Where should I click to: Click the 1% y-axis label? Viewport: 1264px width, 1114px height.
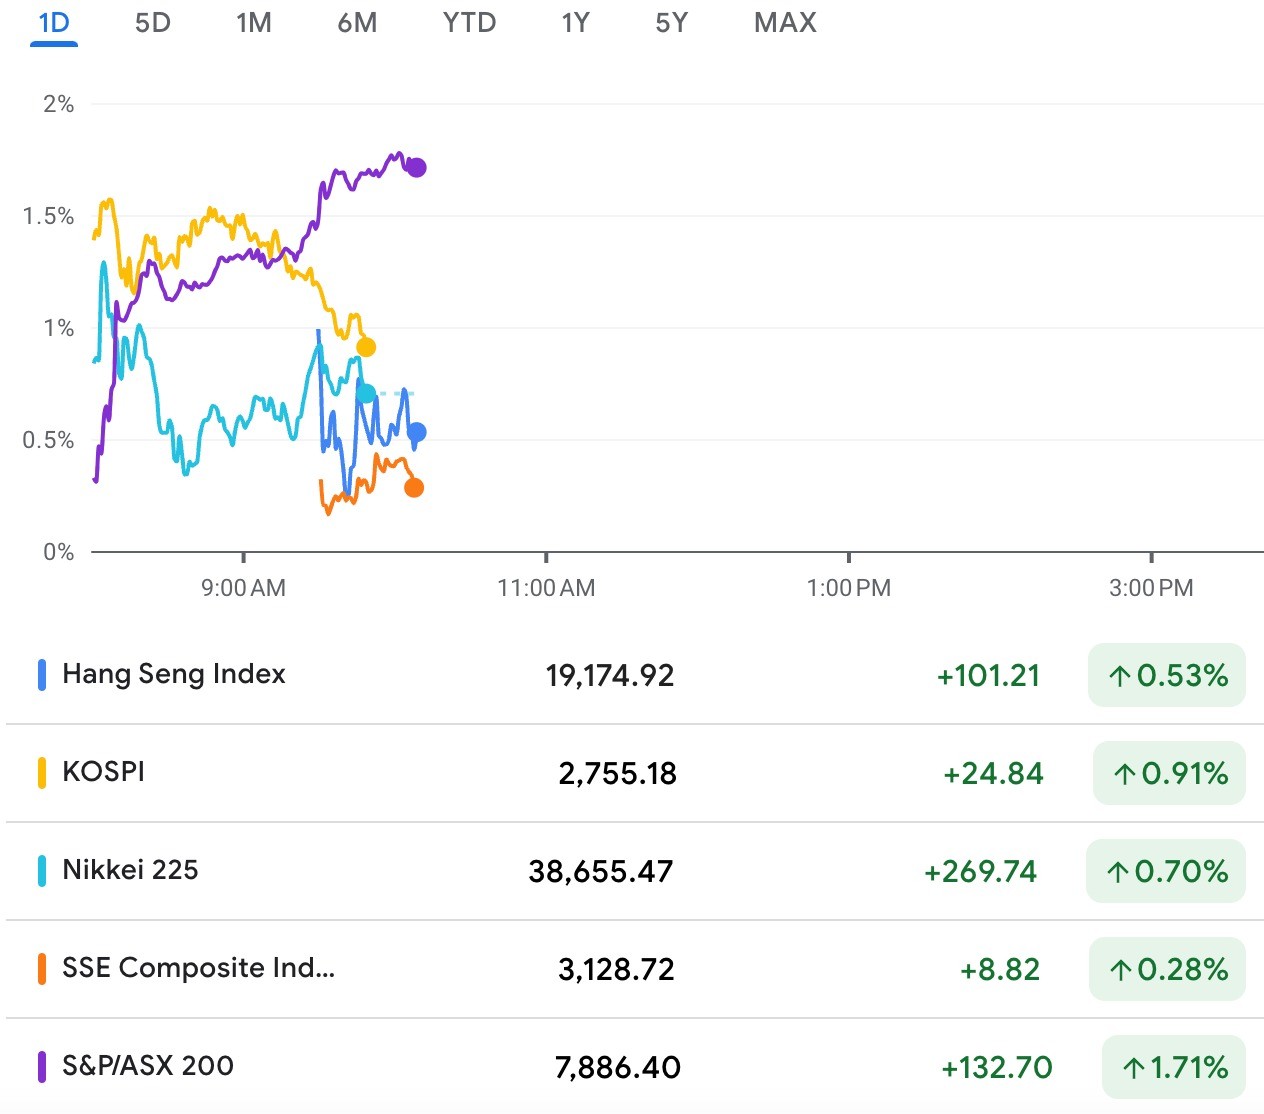(x=58, y=328)
